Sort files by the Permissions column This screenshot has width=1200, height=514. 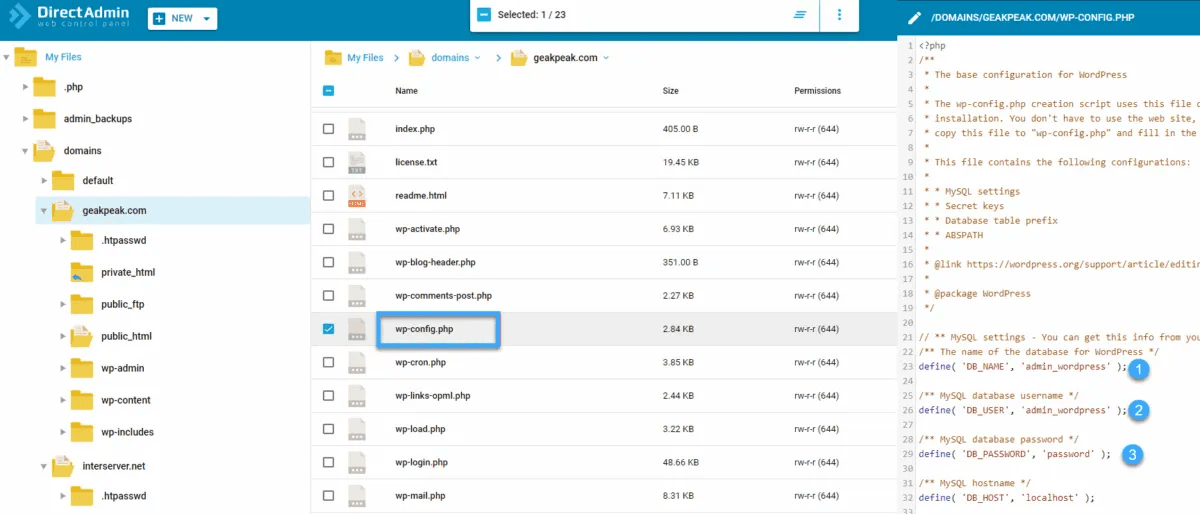pos(817,91)
